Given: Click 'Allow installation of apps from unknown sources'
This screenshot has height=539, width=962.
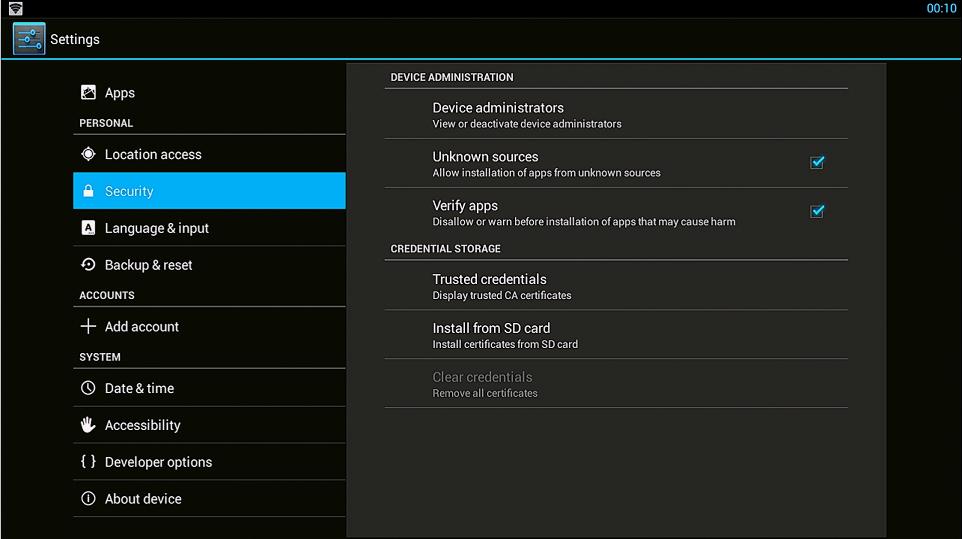Looking at the screenshot, I should tap(547, 173).
